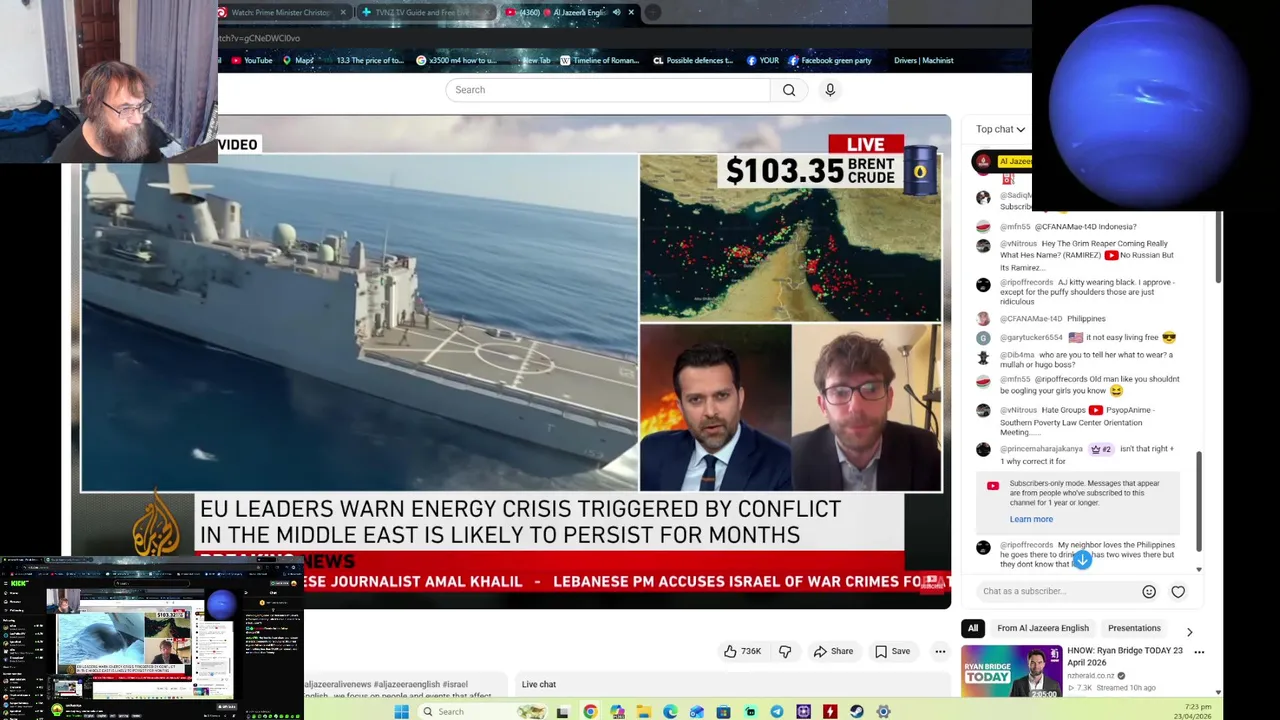Show more filter chips with right chevron
Viewport: 1280px width, 720px height.
pos(1189,632)
